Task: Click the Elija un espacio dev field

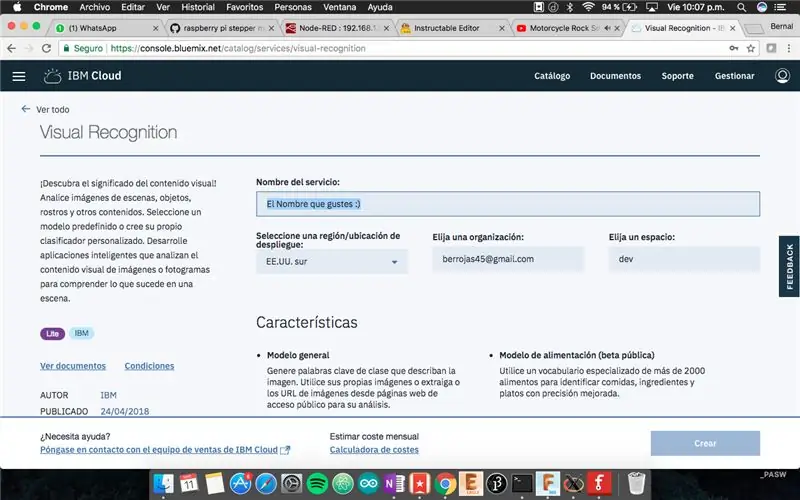Action: click(684, 259)
